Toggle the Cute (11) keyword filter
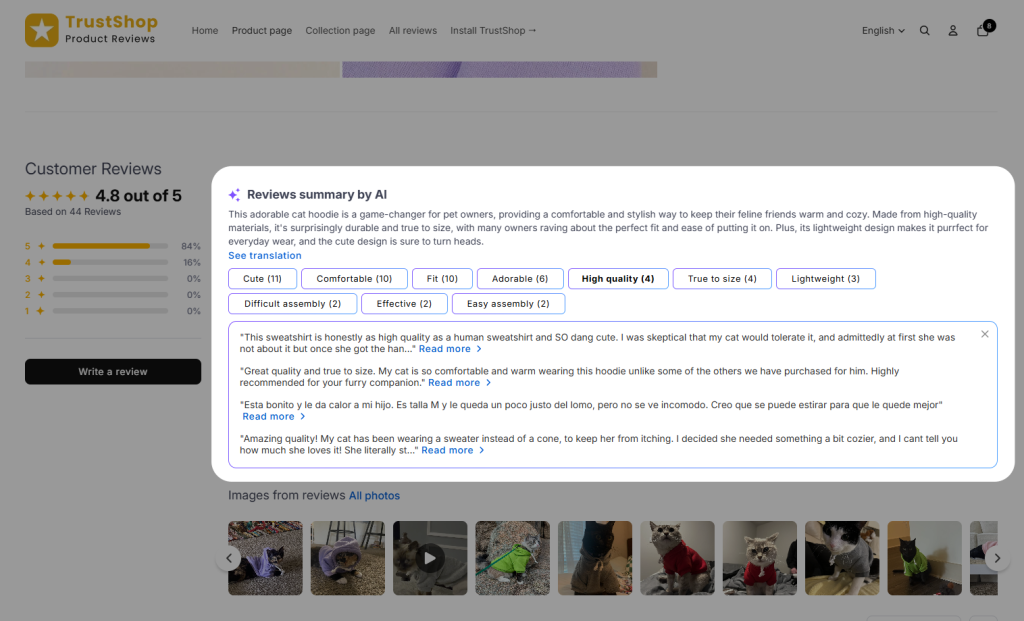The image size is (1024, 621). point(262,279)
